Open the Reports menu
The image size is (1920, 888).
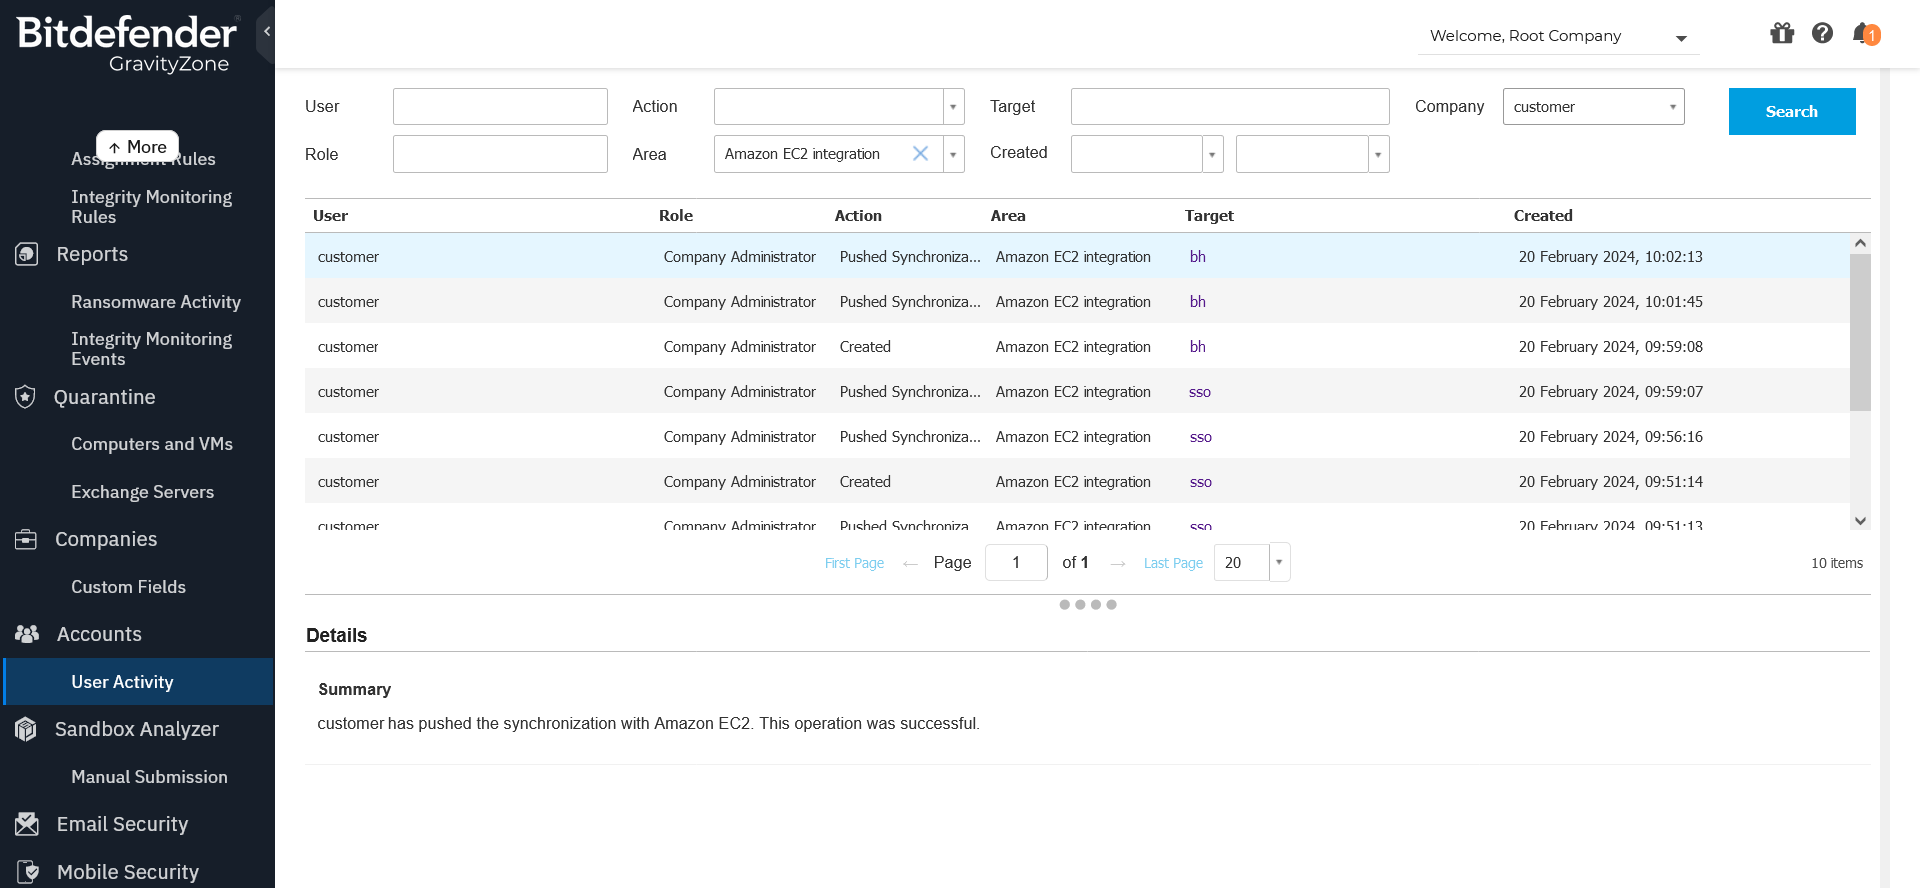click(92, 254)
